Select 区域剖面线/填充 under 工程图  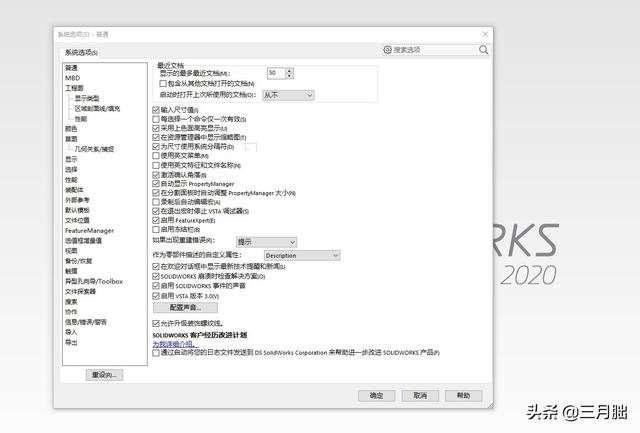point(97,109)
